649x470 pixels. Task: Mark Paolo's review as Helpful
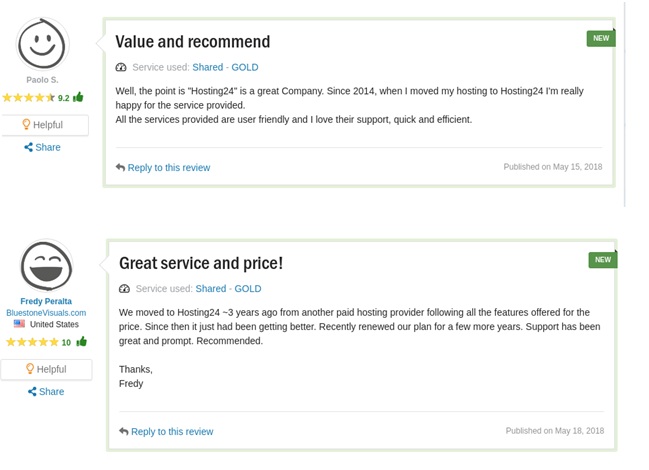pyautogui.click(x=43, y=125)
